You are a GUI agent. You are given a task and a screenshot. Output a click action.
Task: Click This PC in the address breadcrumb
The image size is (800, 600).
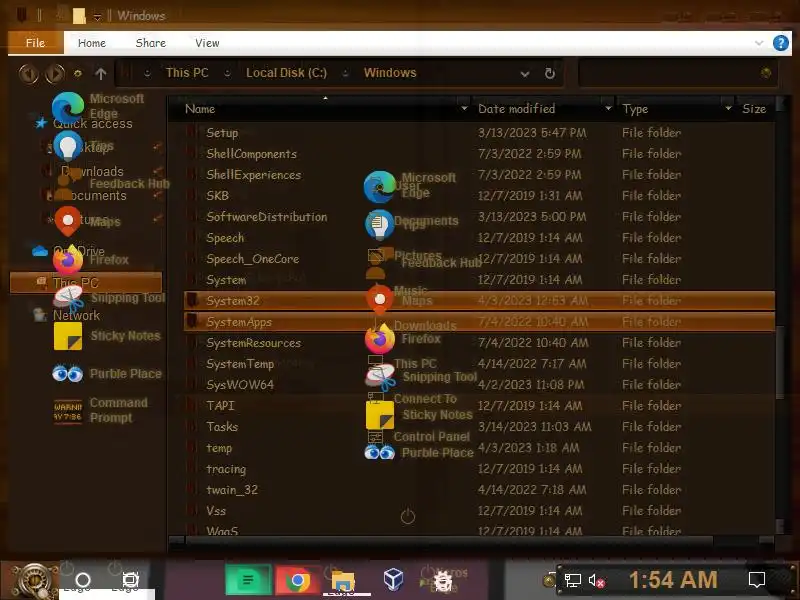[187, 73]
